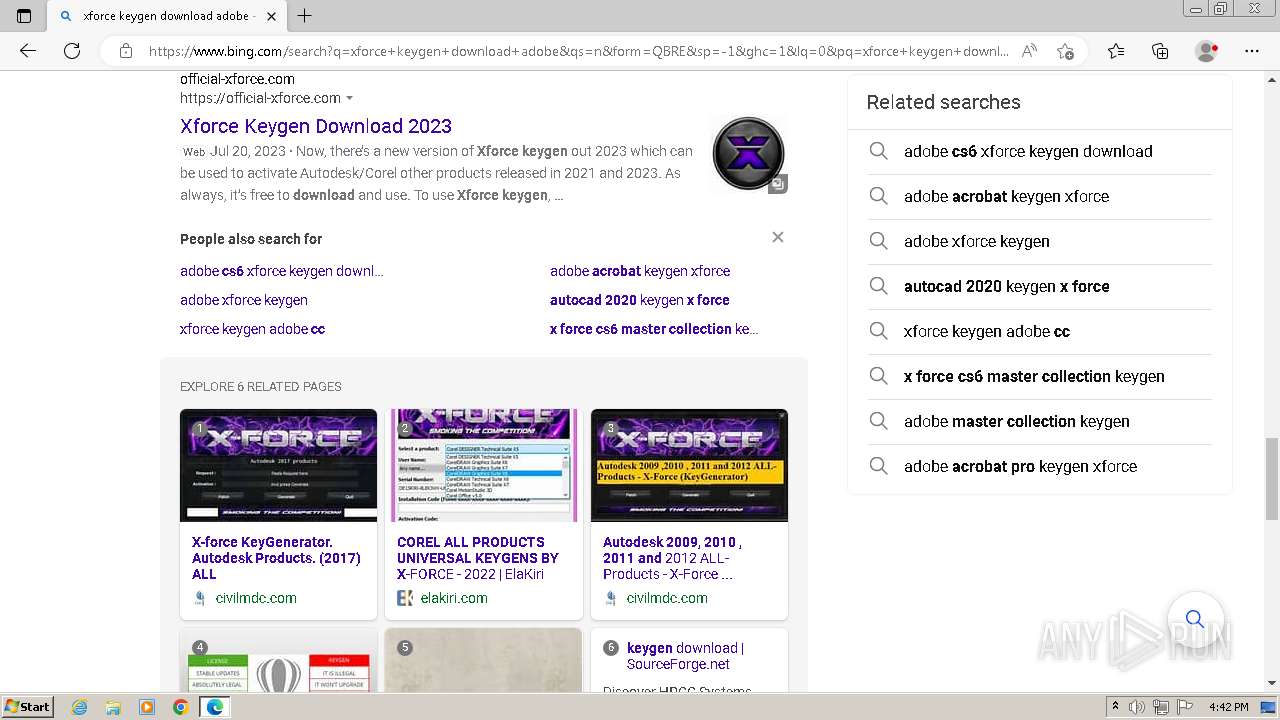Open File Explorer from taskbar
Viewport: 1280px width, 720px height.
(113, 707)
